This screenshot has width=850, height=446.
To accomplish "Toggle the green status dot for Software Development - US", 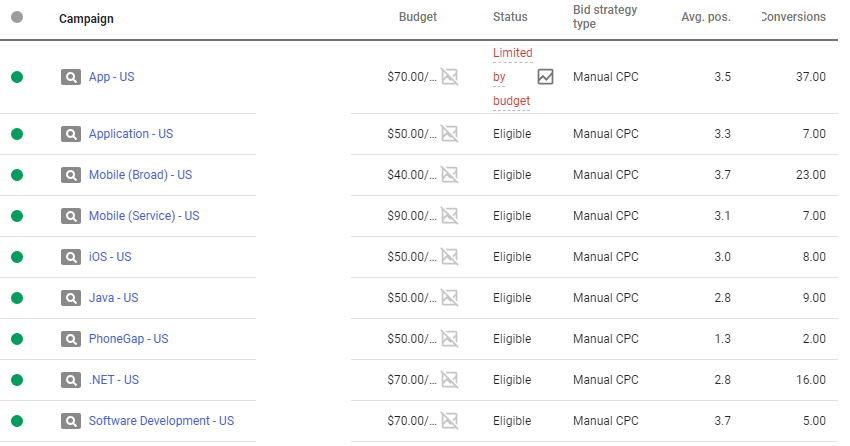I will pos(17,421).
